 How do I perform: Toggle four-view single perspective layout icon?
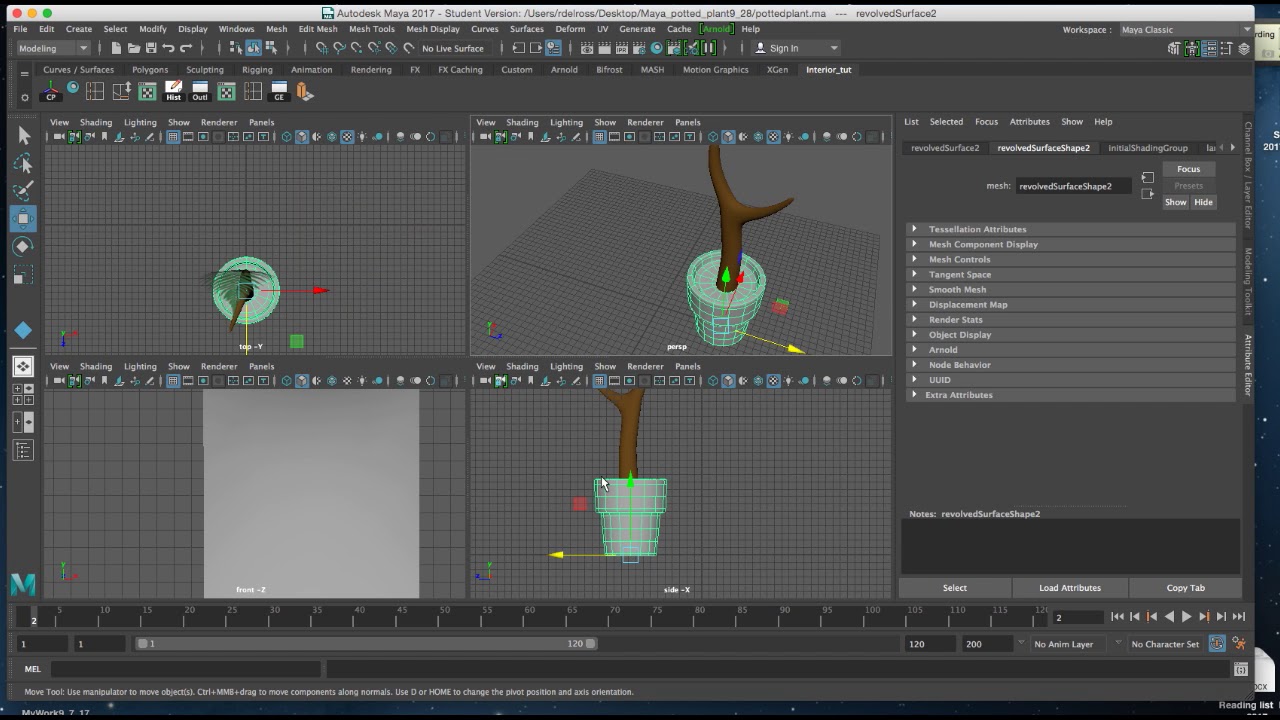click(24, 367)
